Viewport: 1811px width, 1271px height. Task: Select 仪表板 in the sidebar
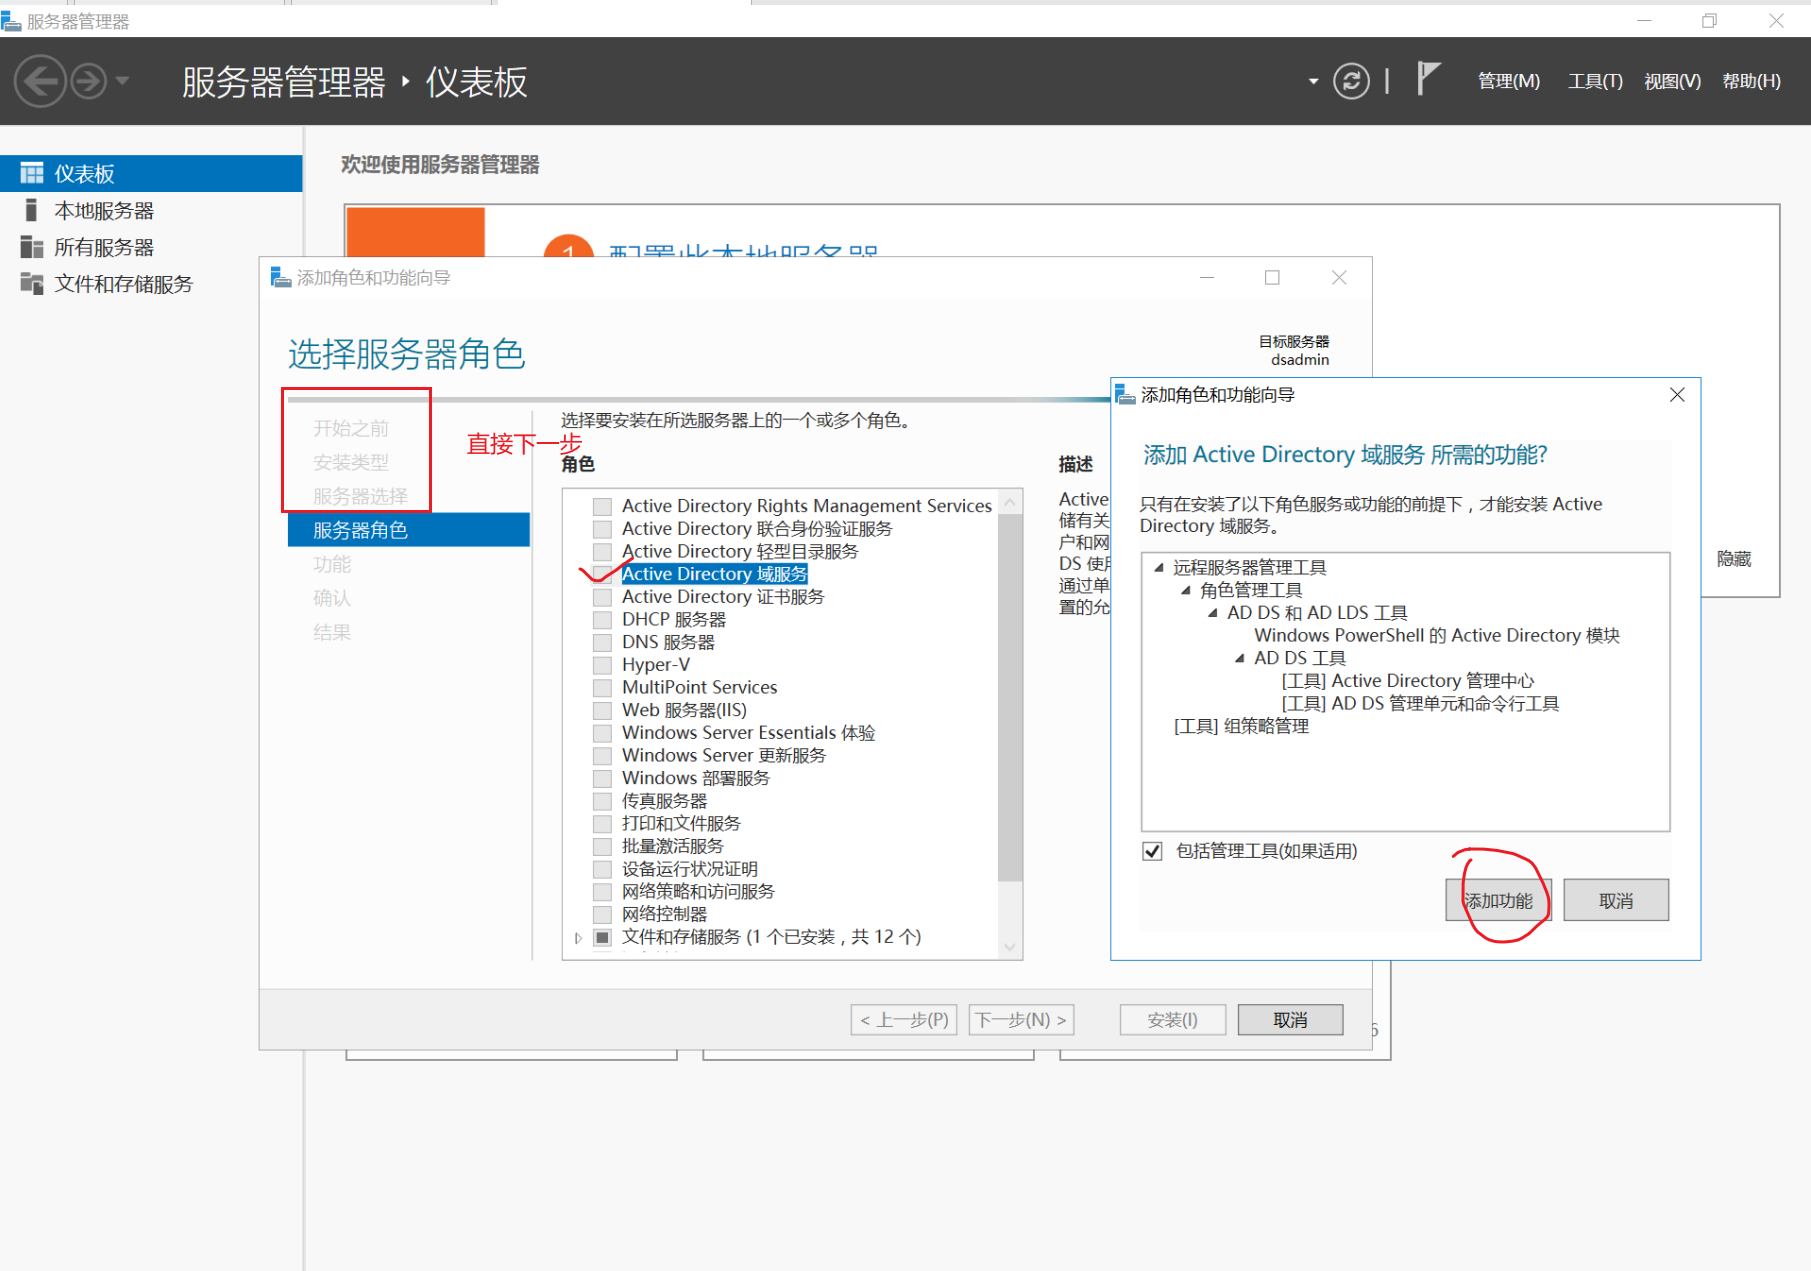151,173
